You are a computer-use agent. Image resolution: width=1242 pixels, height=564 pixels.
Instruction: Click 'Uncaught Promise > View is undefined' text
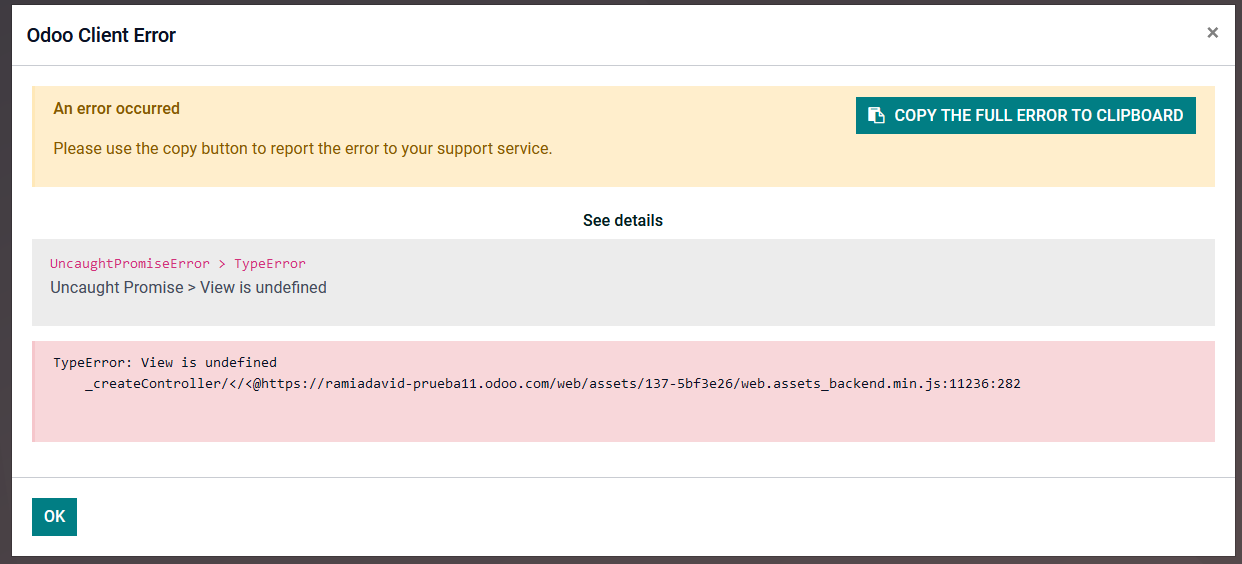[188, 287]
